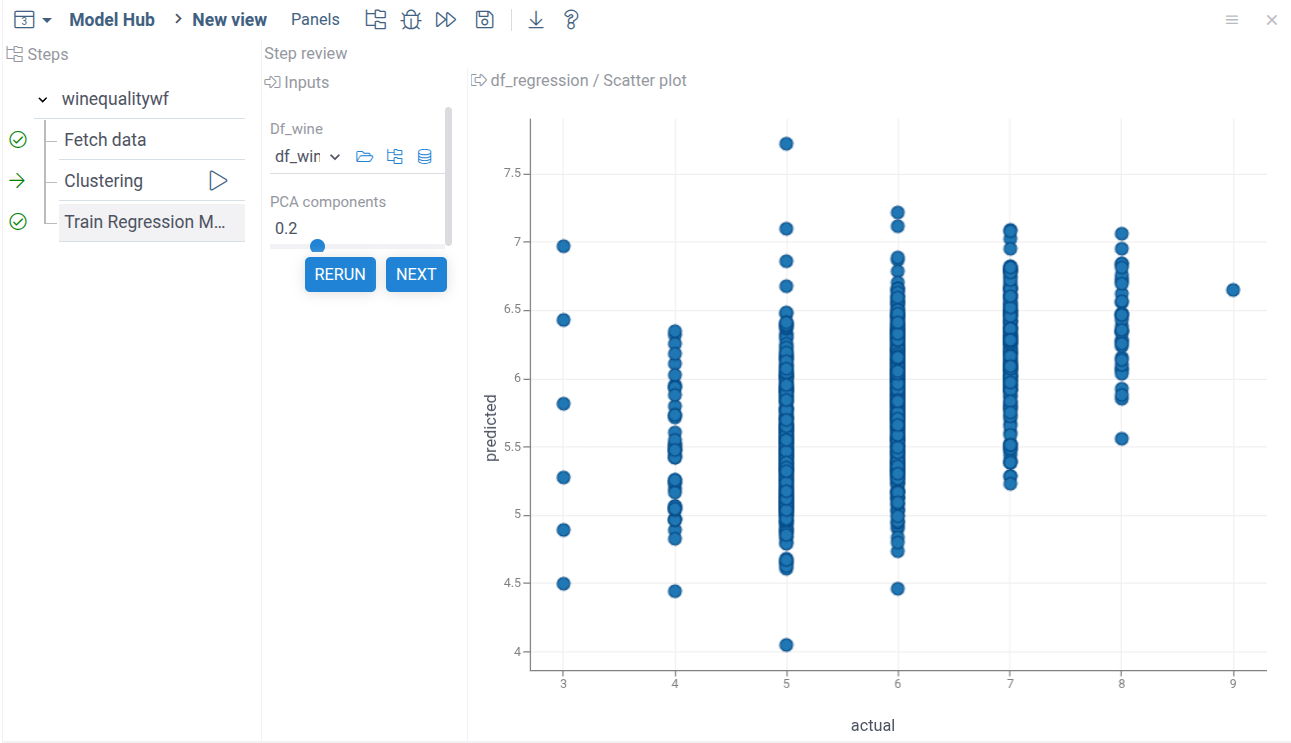This screenshot has width=1291, height=743.
Task: Click the open folder icon for Df_wine
Action: 365,157
